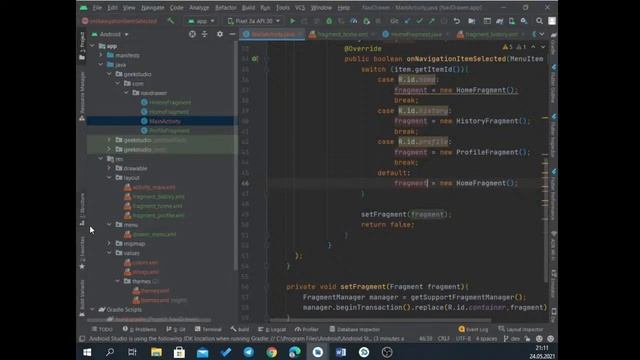640x360 pixels.
Task: Click the Git commit checkmark icon
Action: pyautogui.click(x=420, y=21)
